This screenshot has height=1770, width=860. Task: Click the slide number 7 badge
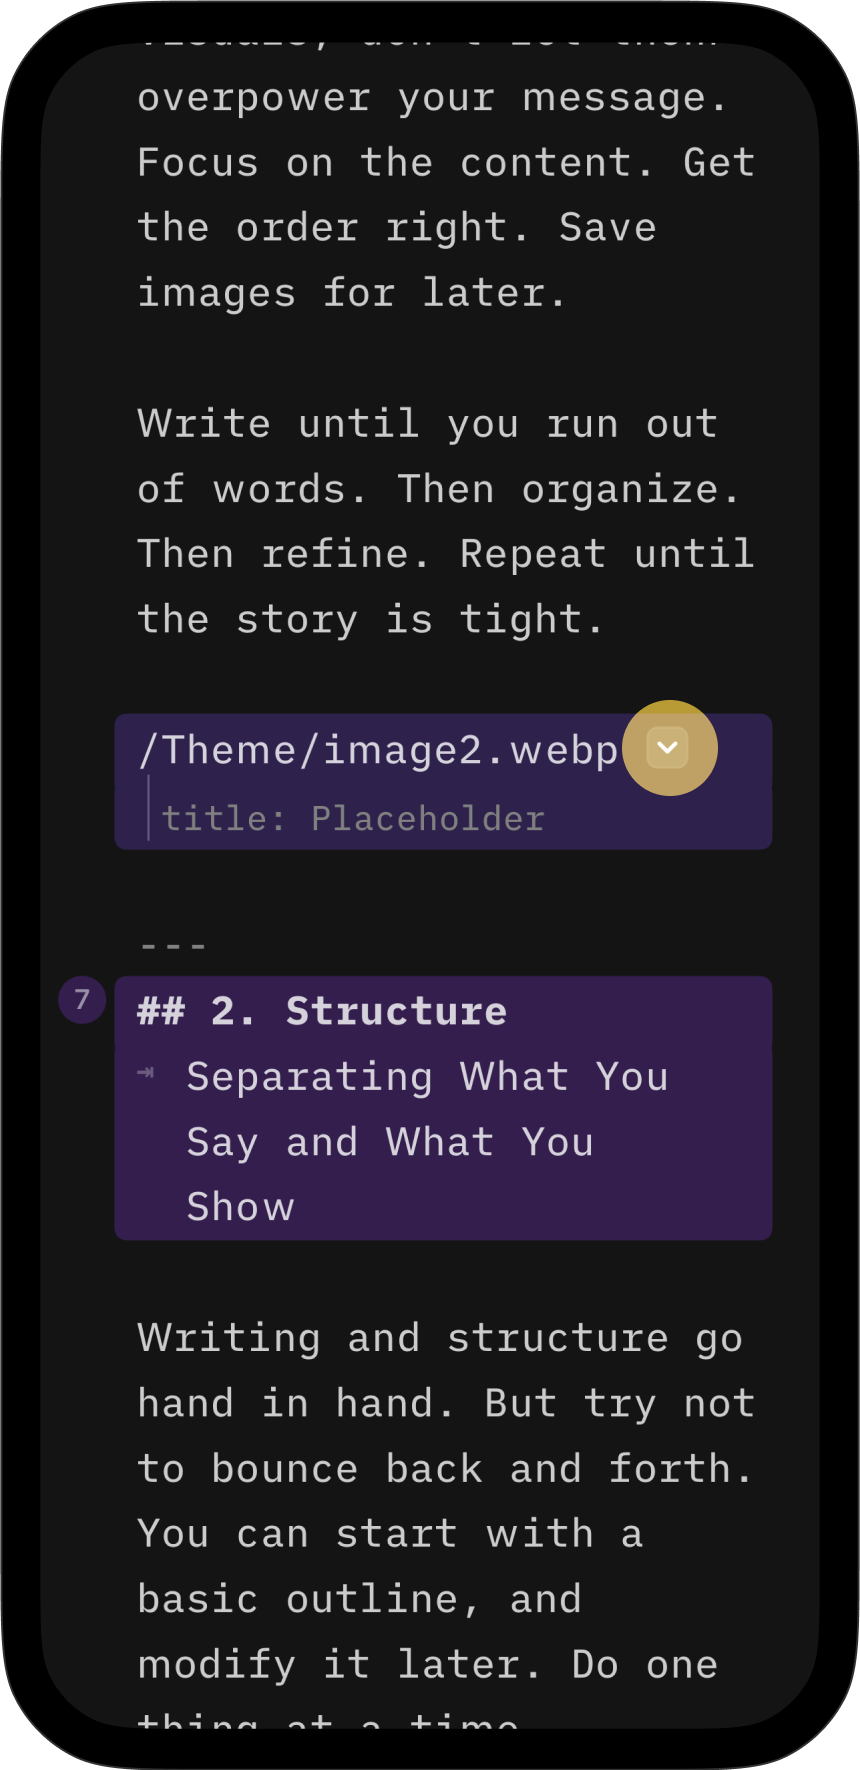point(82,999)
